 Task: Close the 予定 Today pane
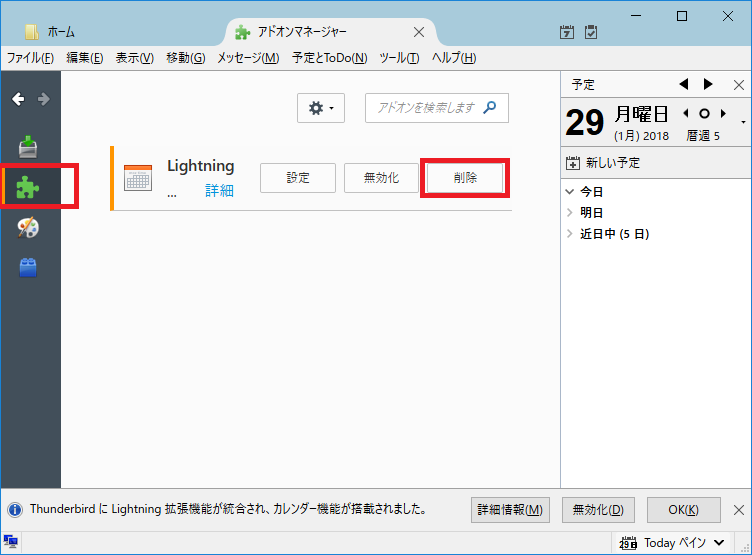[x=739, y=85]
